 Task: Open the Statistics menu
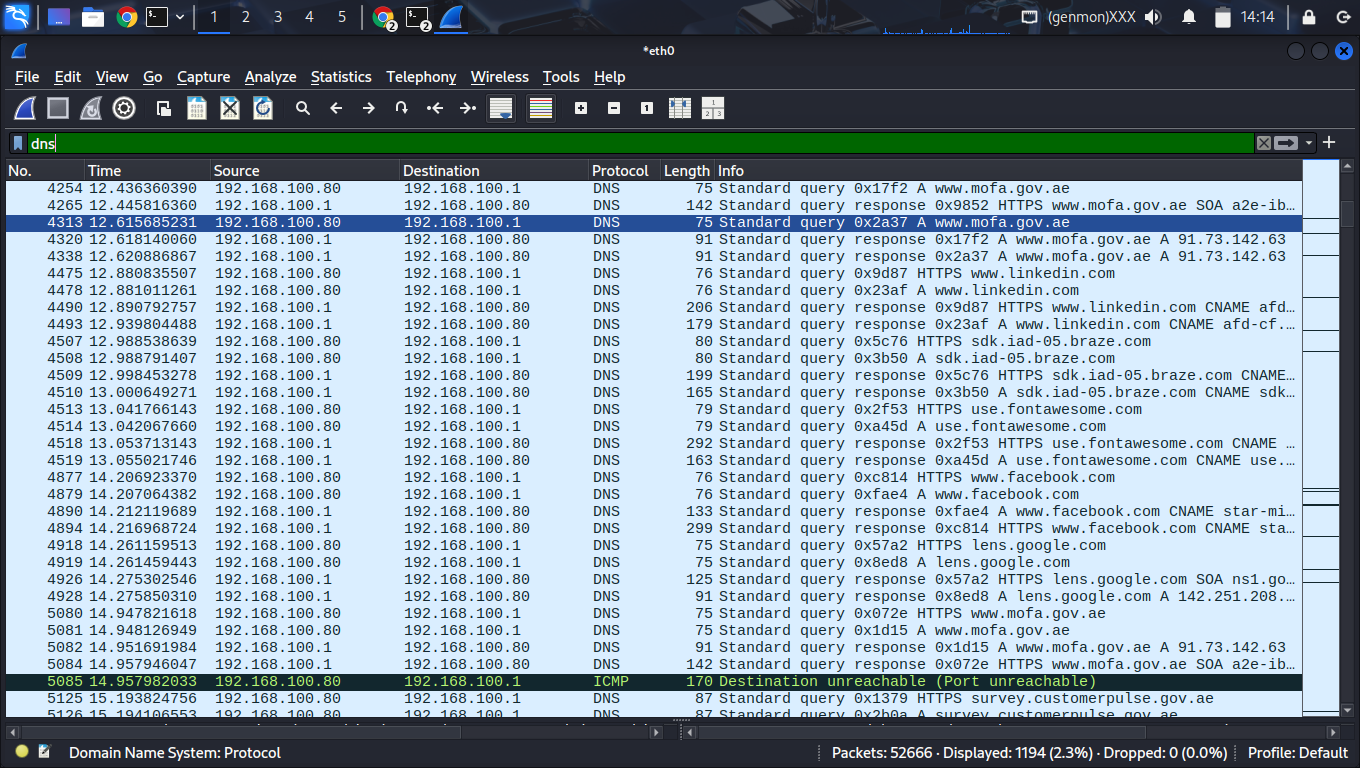(341, 77)
